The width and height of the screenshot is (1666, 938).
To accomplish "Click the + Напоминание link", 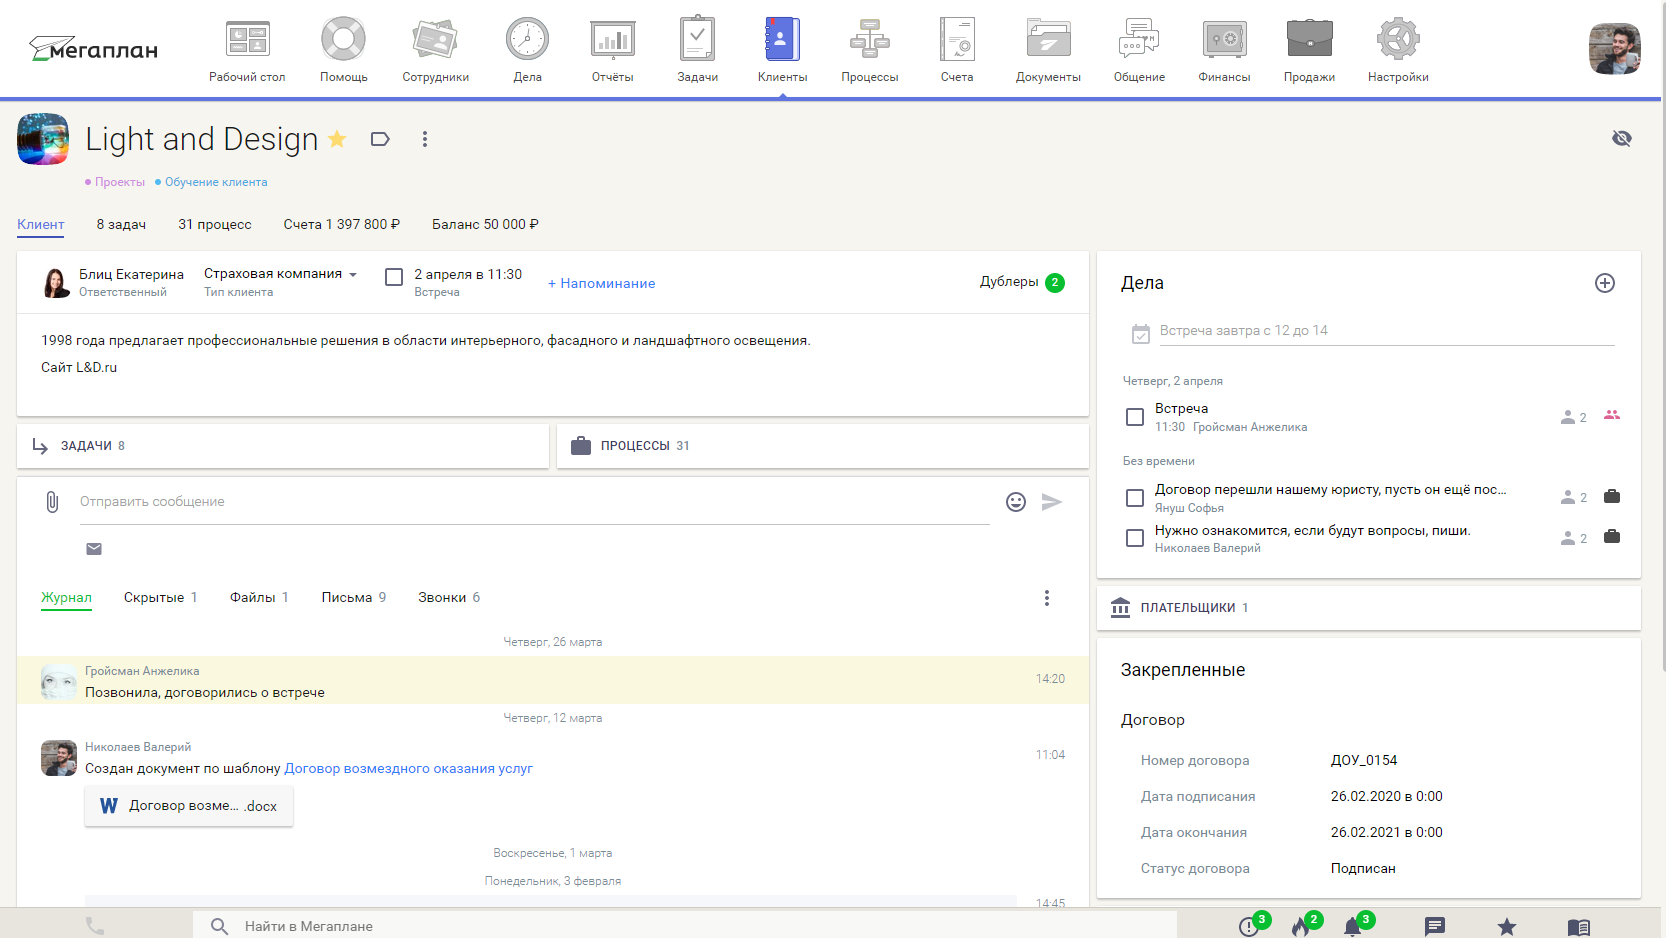I will [601, 283].
